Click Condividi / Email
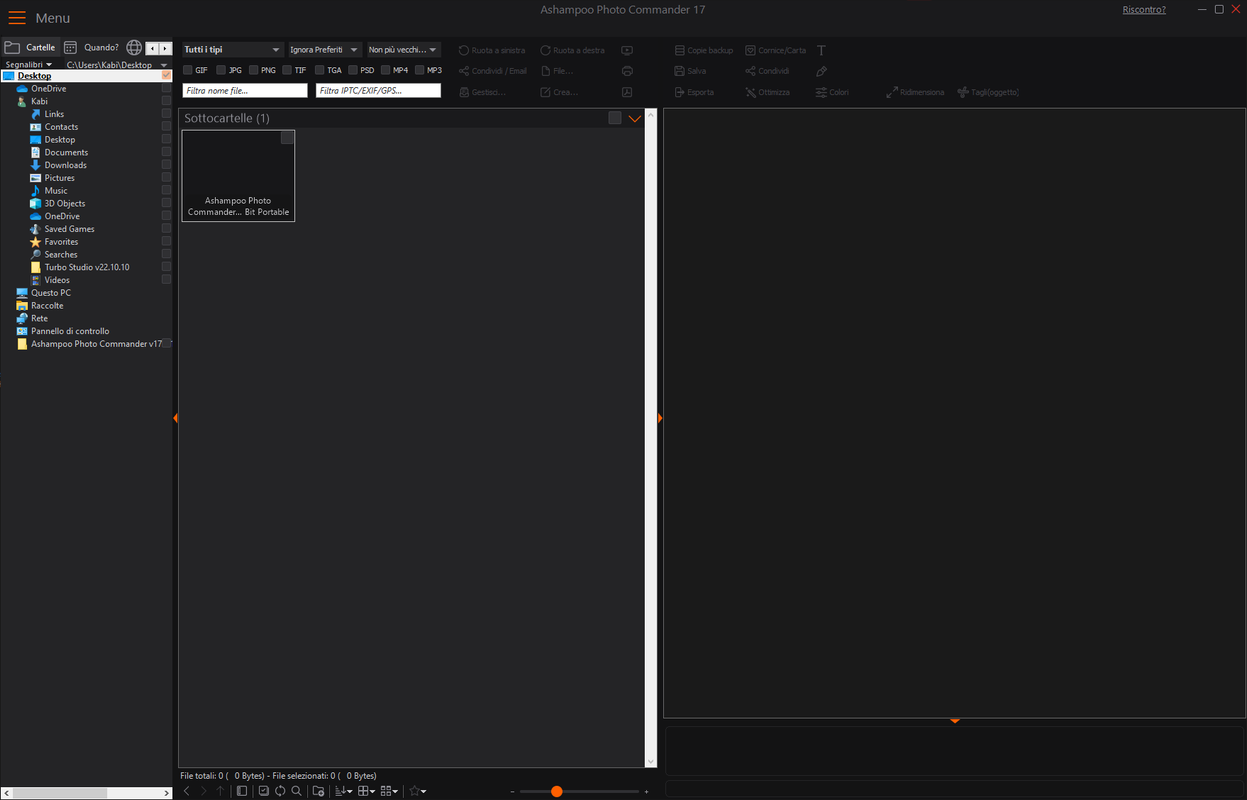Image resolution: width=1247 pixels, height=800 pixels. [x=492, y=71]
